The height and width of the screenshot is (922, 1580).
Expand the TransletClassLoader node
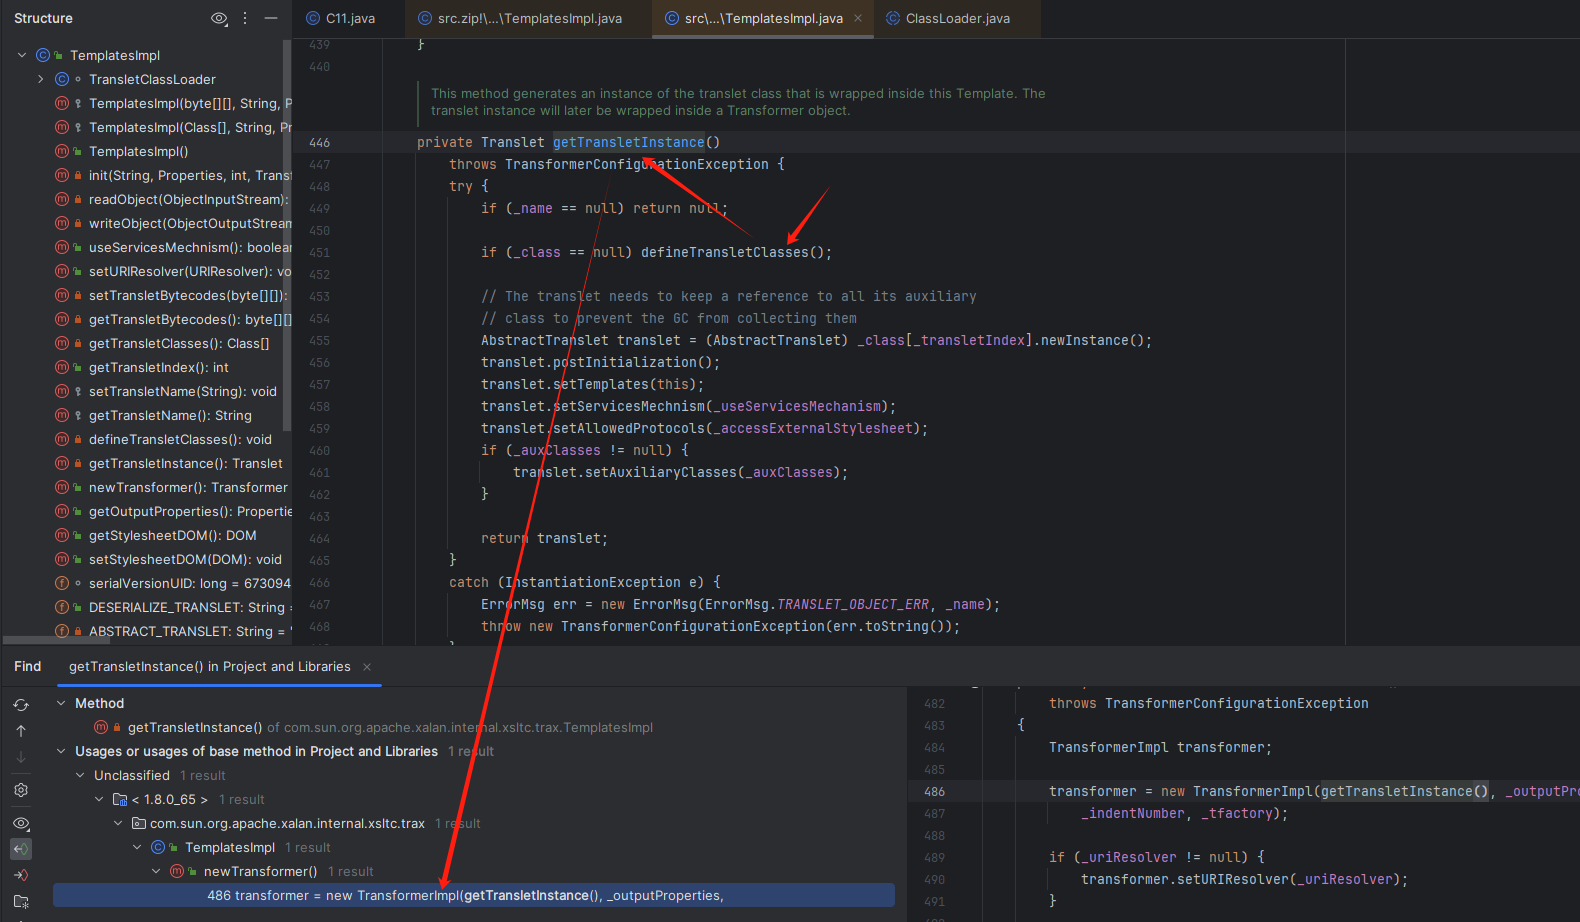(x=40, y=79)
